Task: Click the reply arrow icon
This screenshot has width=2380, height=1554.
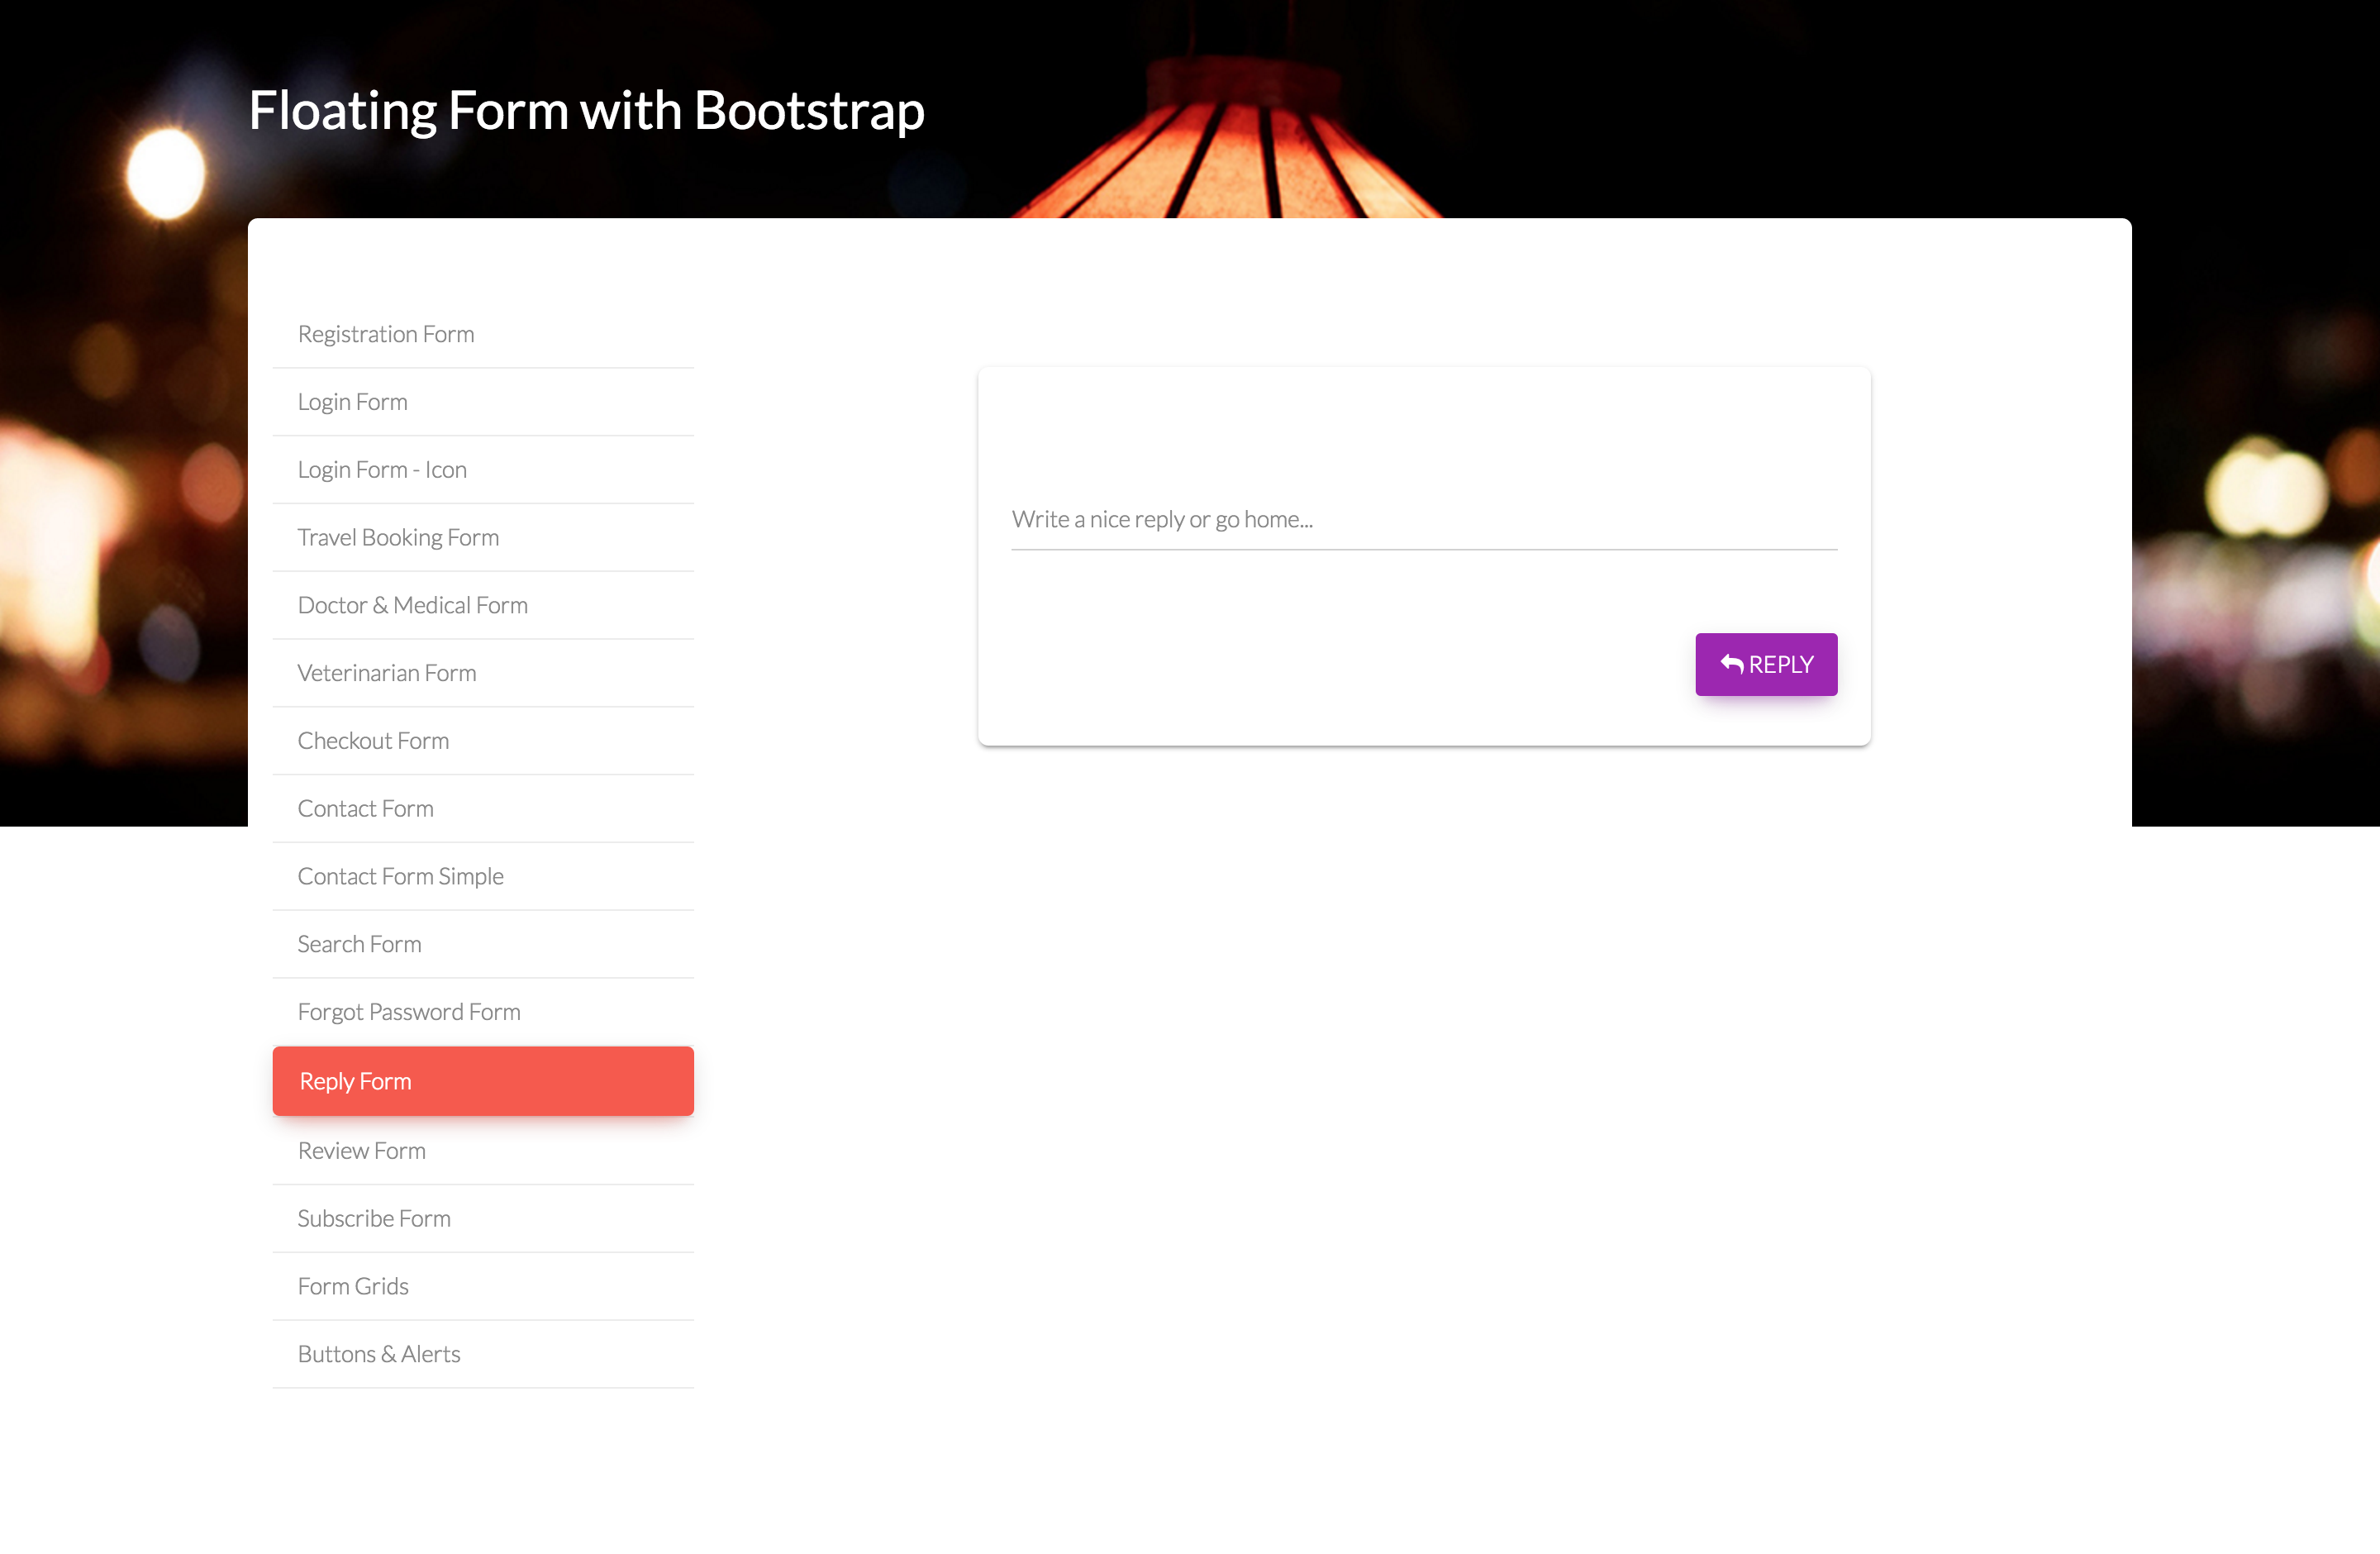Action: (1731, 664)
